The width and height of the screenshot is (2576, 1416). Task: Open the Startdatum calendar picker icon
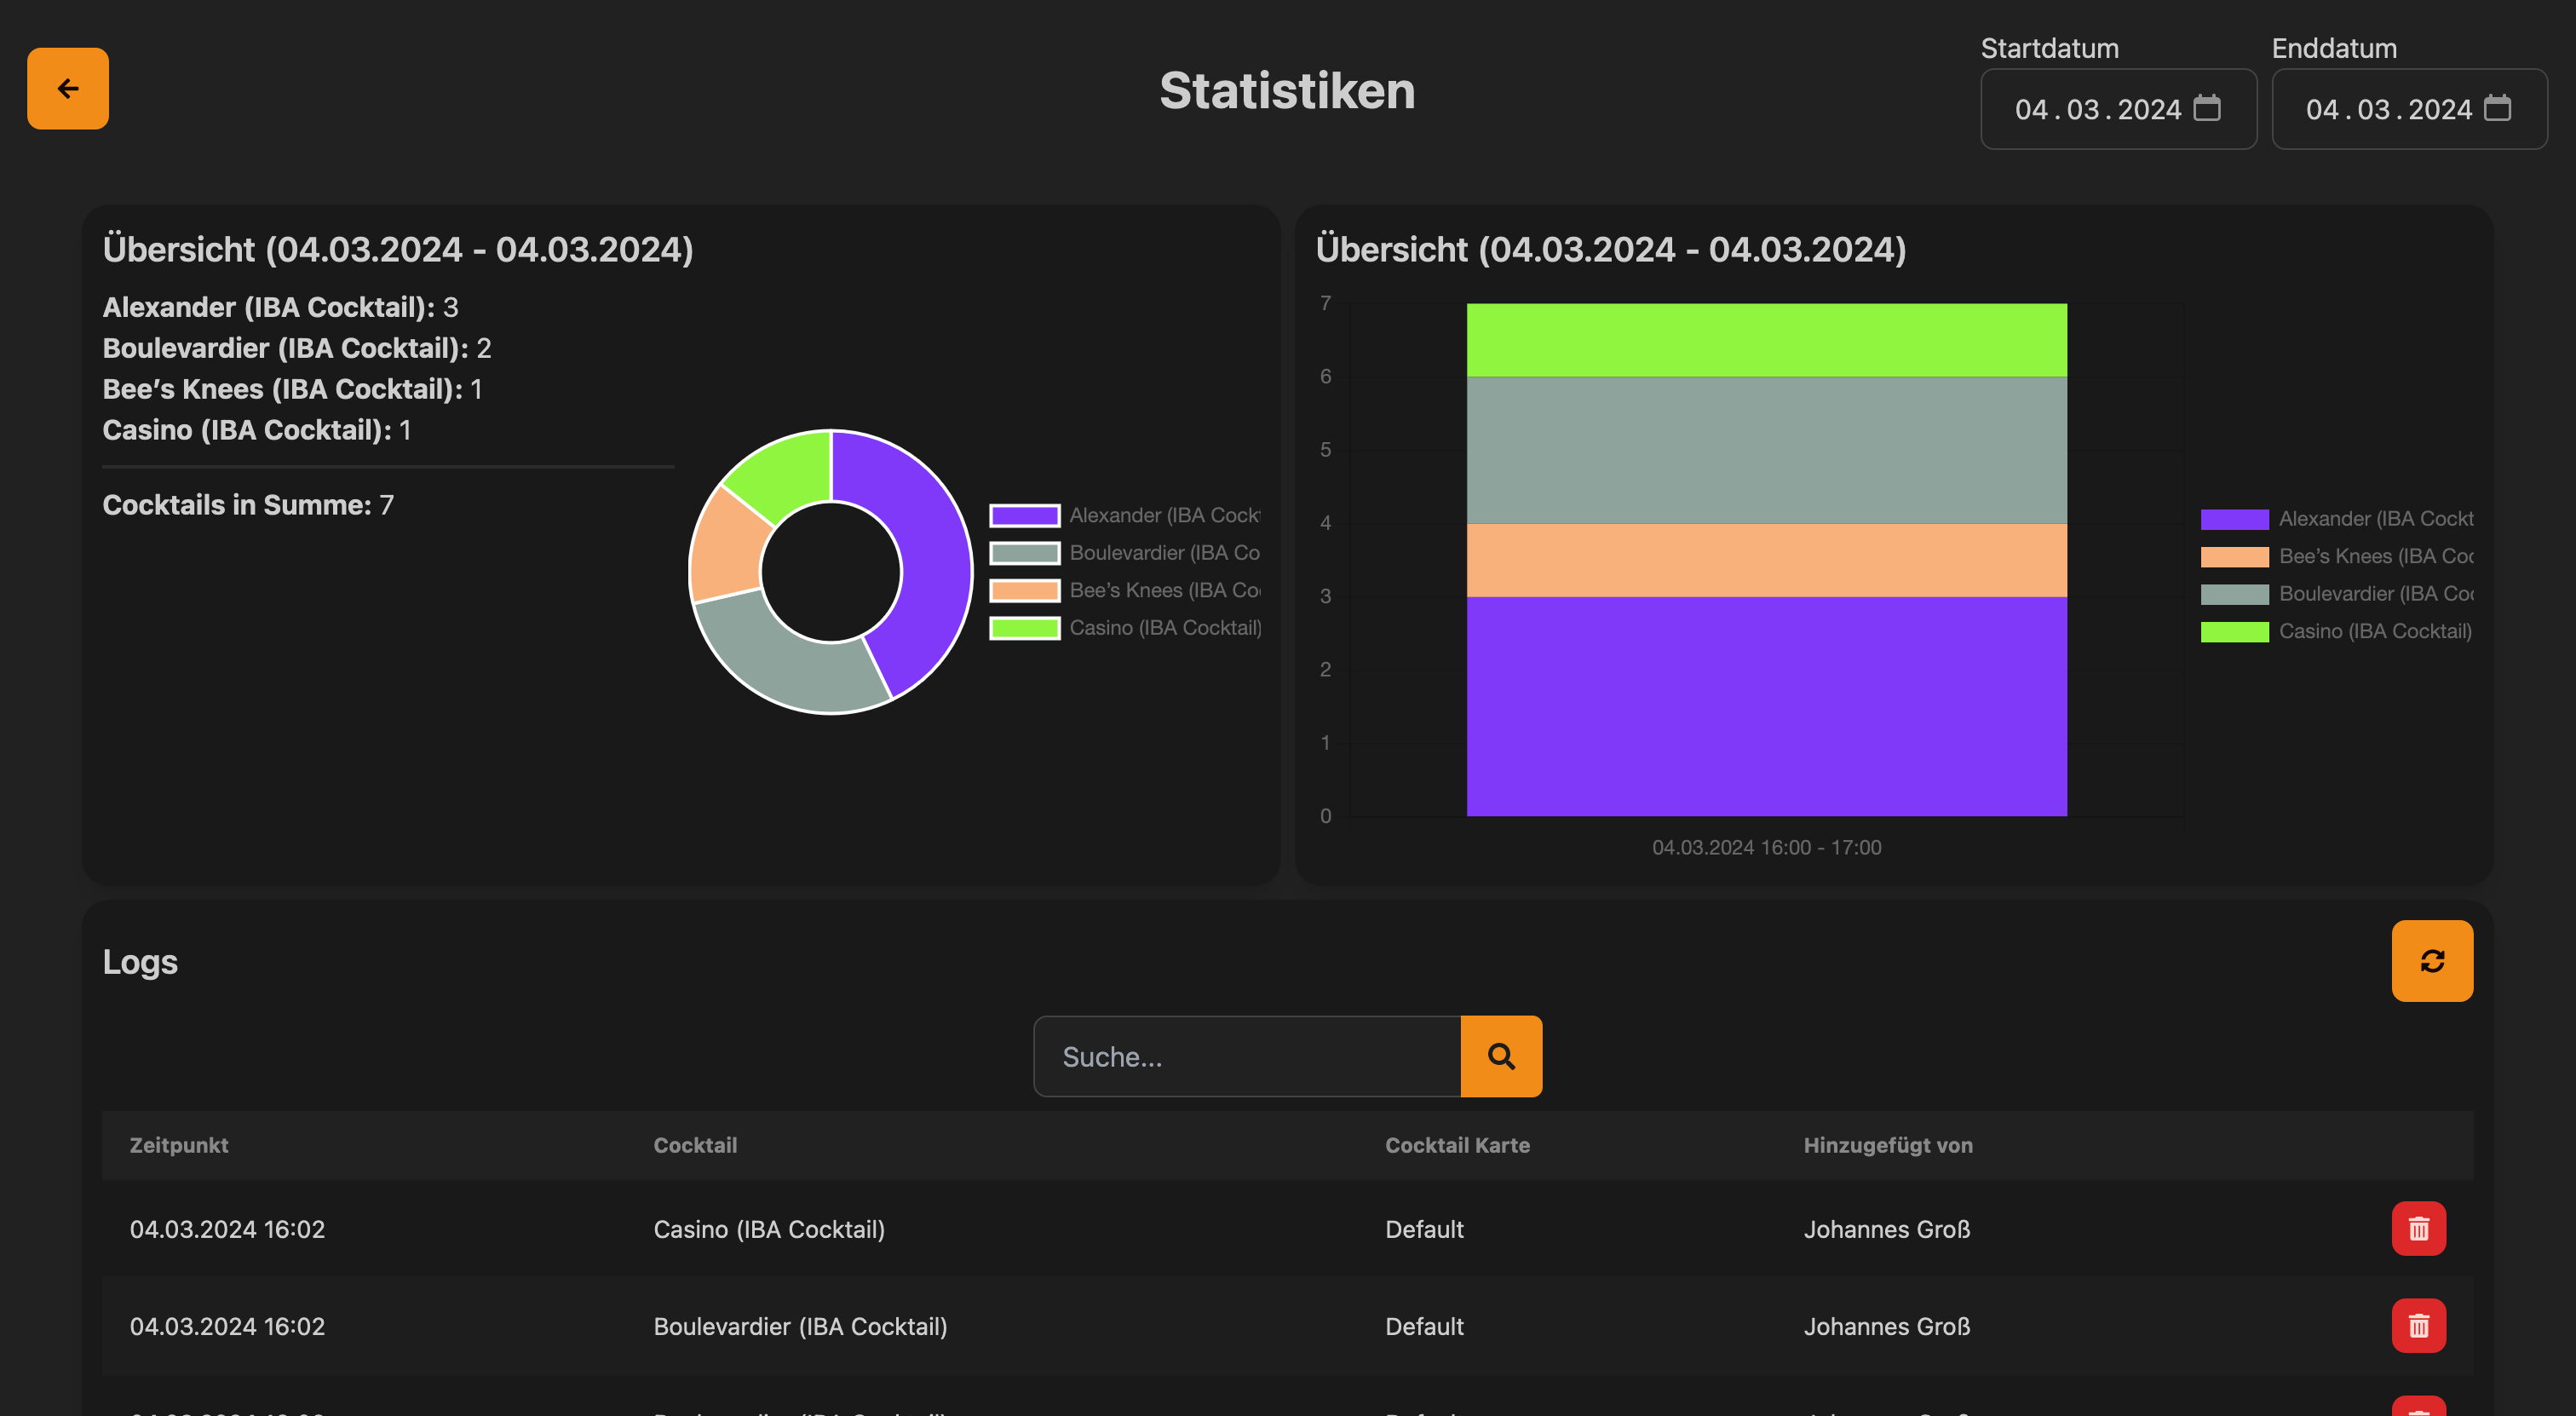[x=2206, y=108]
